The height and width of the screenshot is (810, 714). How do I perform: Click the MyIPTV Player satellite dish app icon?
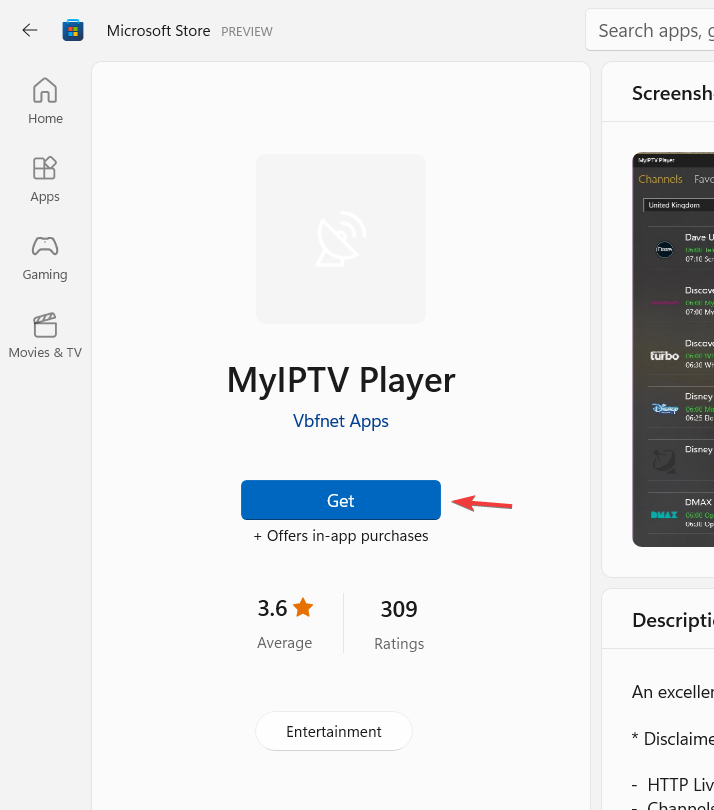[x=341, y=239]
